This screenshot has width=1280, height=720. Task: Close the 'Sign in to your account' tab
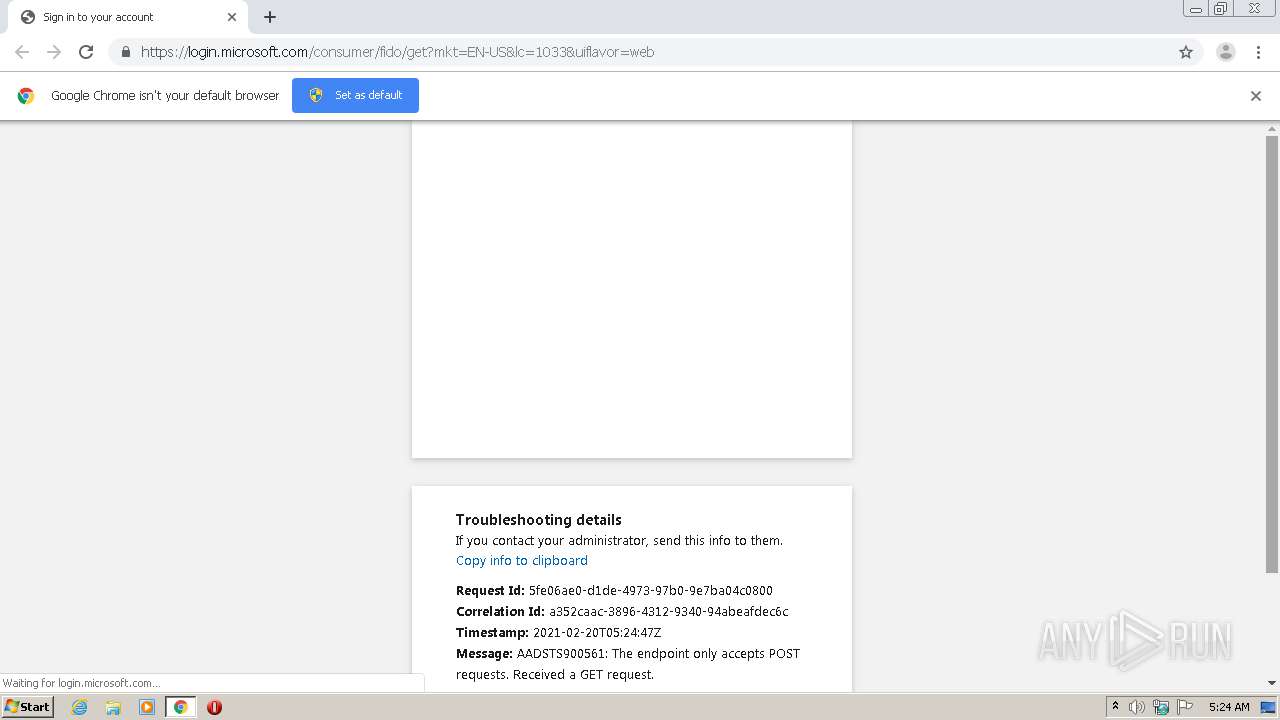click(232, 17)
